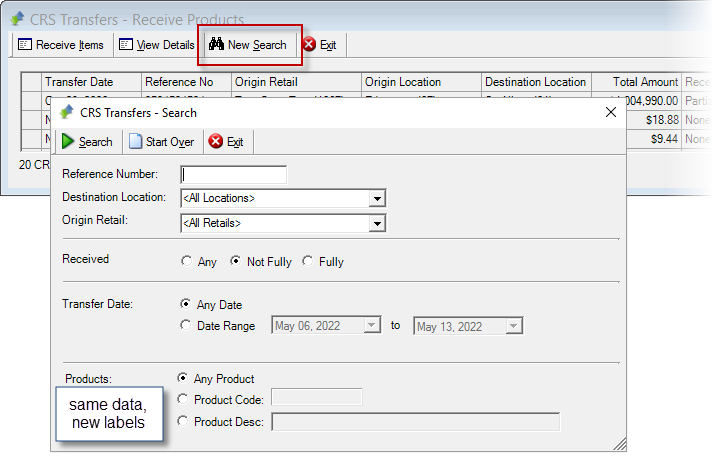Click red Exit icon in Receive Products toolbar
Screen dimensions: 714x459
pyautogui.click(x=309, y=44)
